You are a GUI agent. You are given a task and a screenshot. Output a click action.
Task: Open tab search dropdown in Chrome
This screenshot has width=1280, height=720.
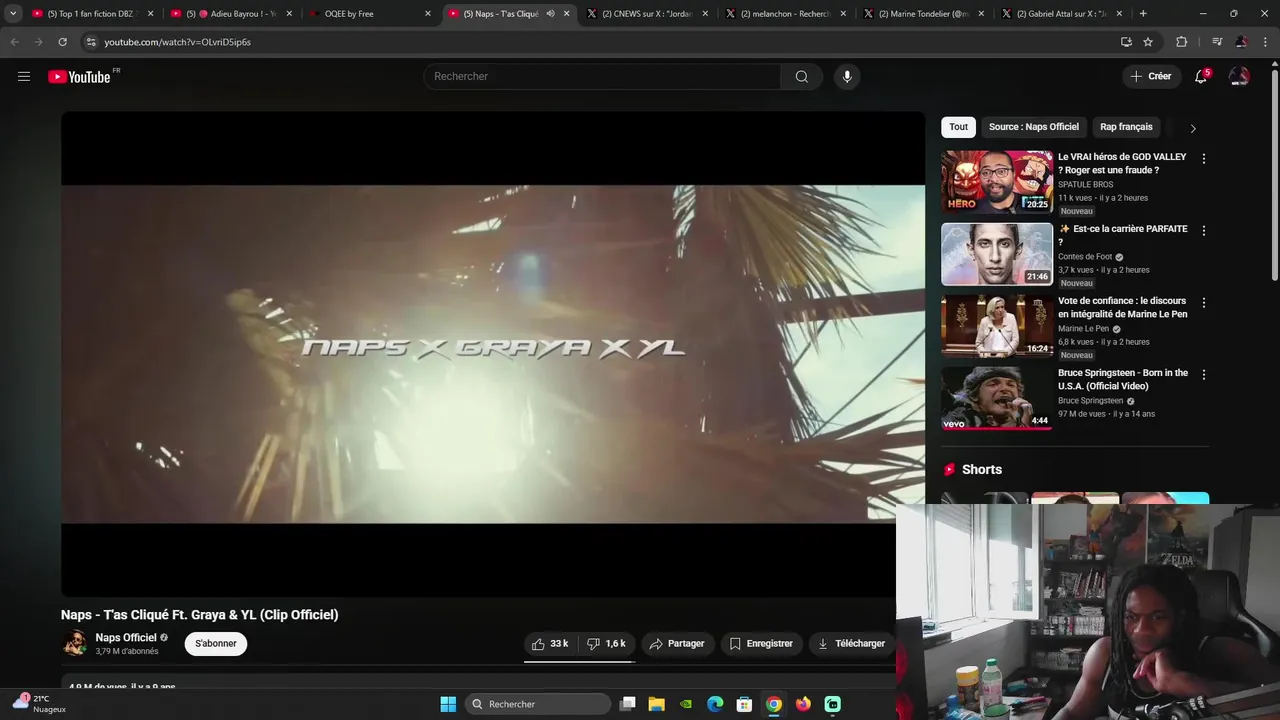(x=13, y=14)
